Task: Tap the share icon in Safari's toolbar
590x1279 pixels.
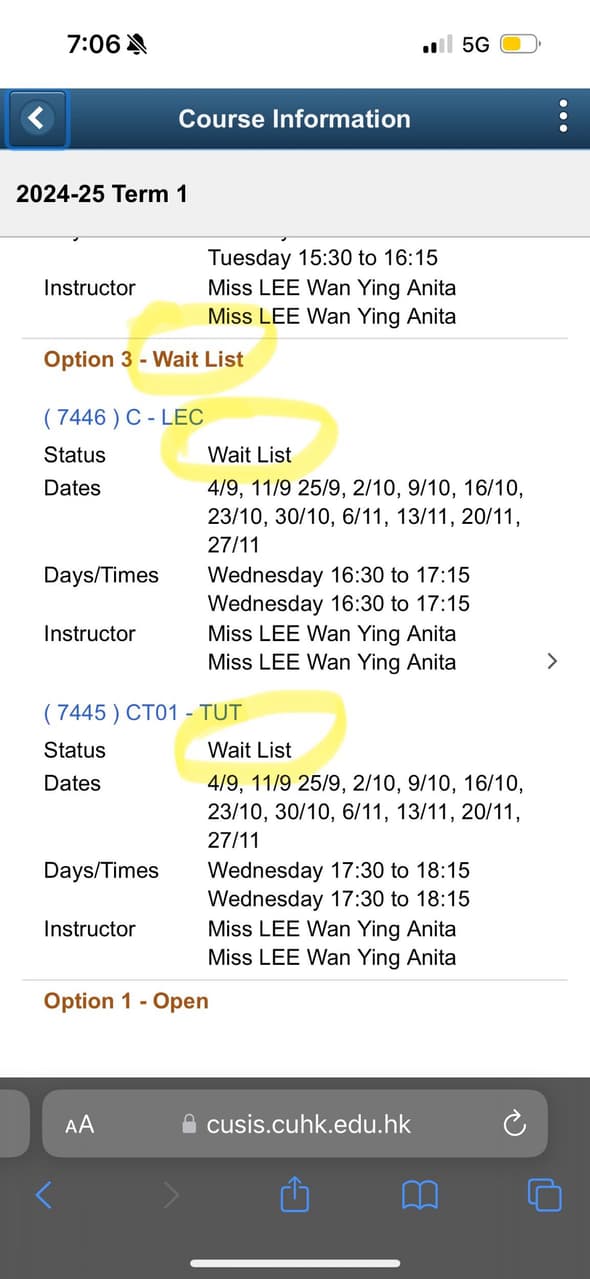Action: pos(294,1195)
